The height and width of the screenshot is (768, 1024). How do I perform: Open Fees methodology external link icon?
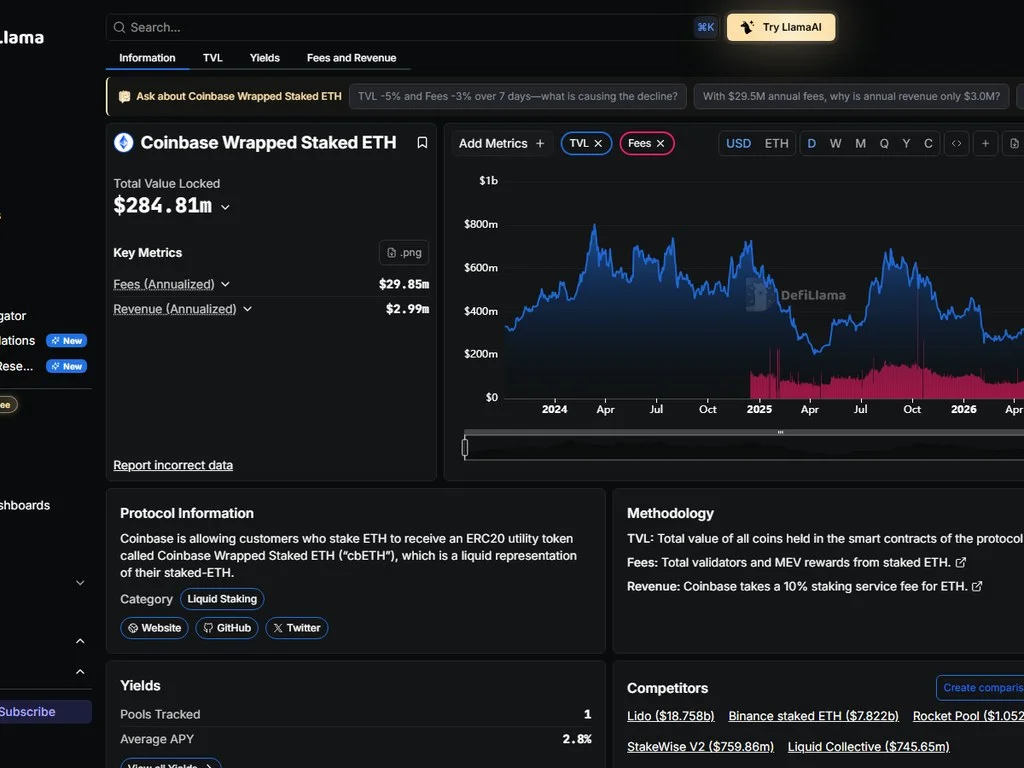click(961, 562)
